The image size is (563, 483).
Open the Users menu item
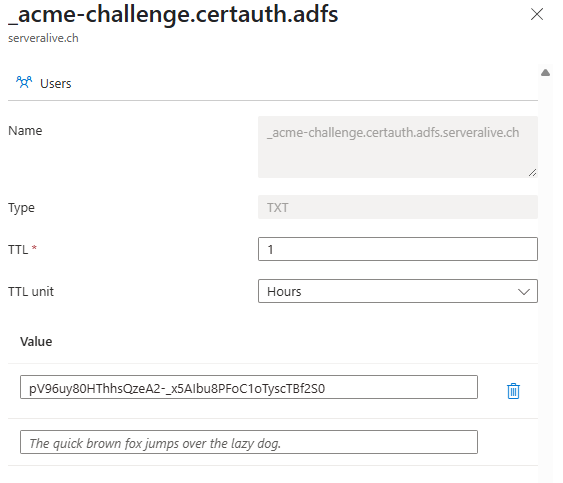pos(43,83)
